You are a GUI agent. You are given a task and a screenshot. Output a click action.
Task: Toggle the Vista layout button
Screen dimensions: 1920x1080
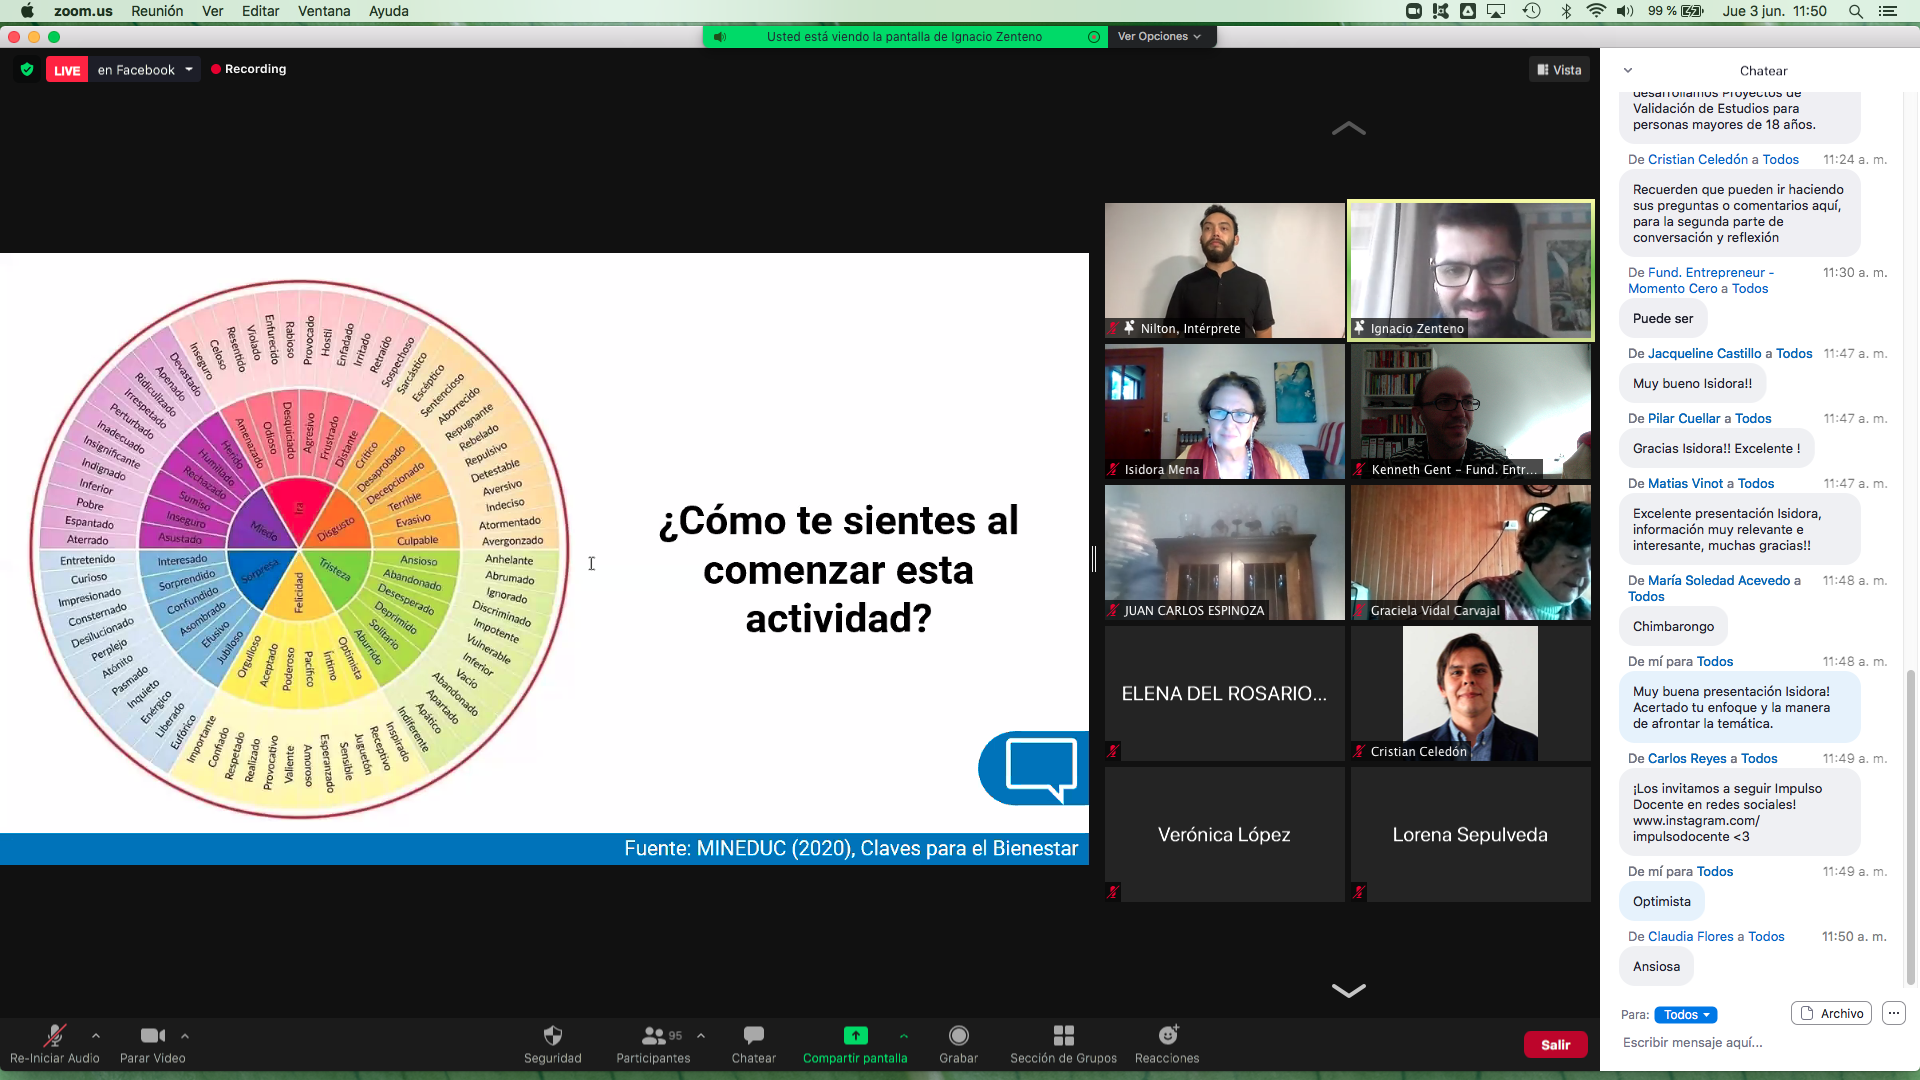pyautogui.click(x=1559, y=70)
